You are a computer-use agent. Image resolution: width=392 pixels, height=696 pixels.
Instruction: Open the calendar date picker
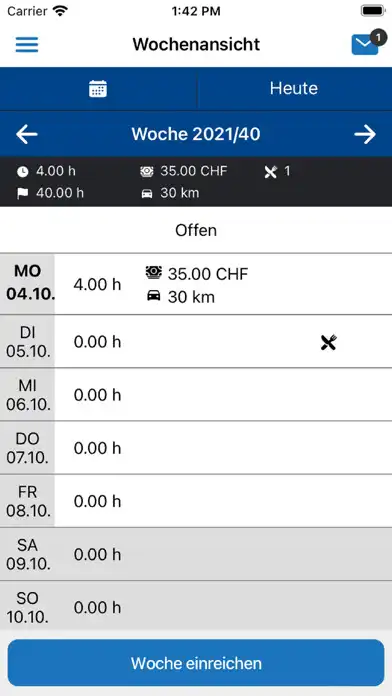98,89
